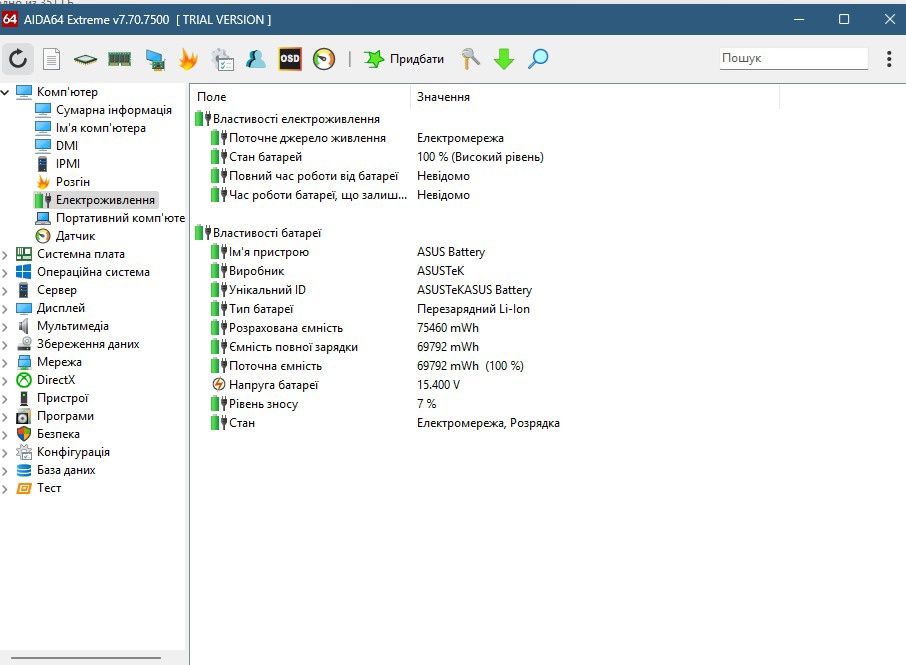Image resolution: width=906 pixels, height=665 pixels.
Task: Open the memory module toolbar icon
Action: (120, 59)
